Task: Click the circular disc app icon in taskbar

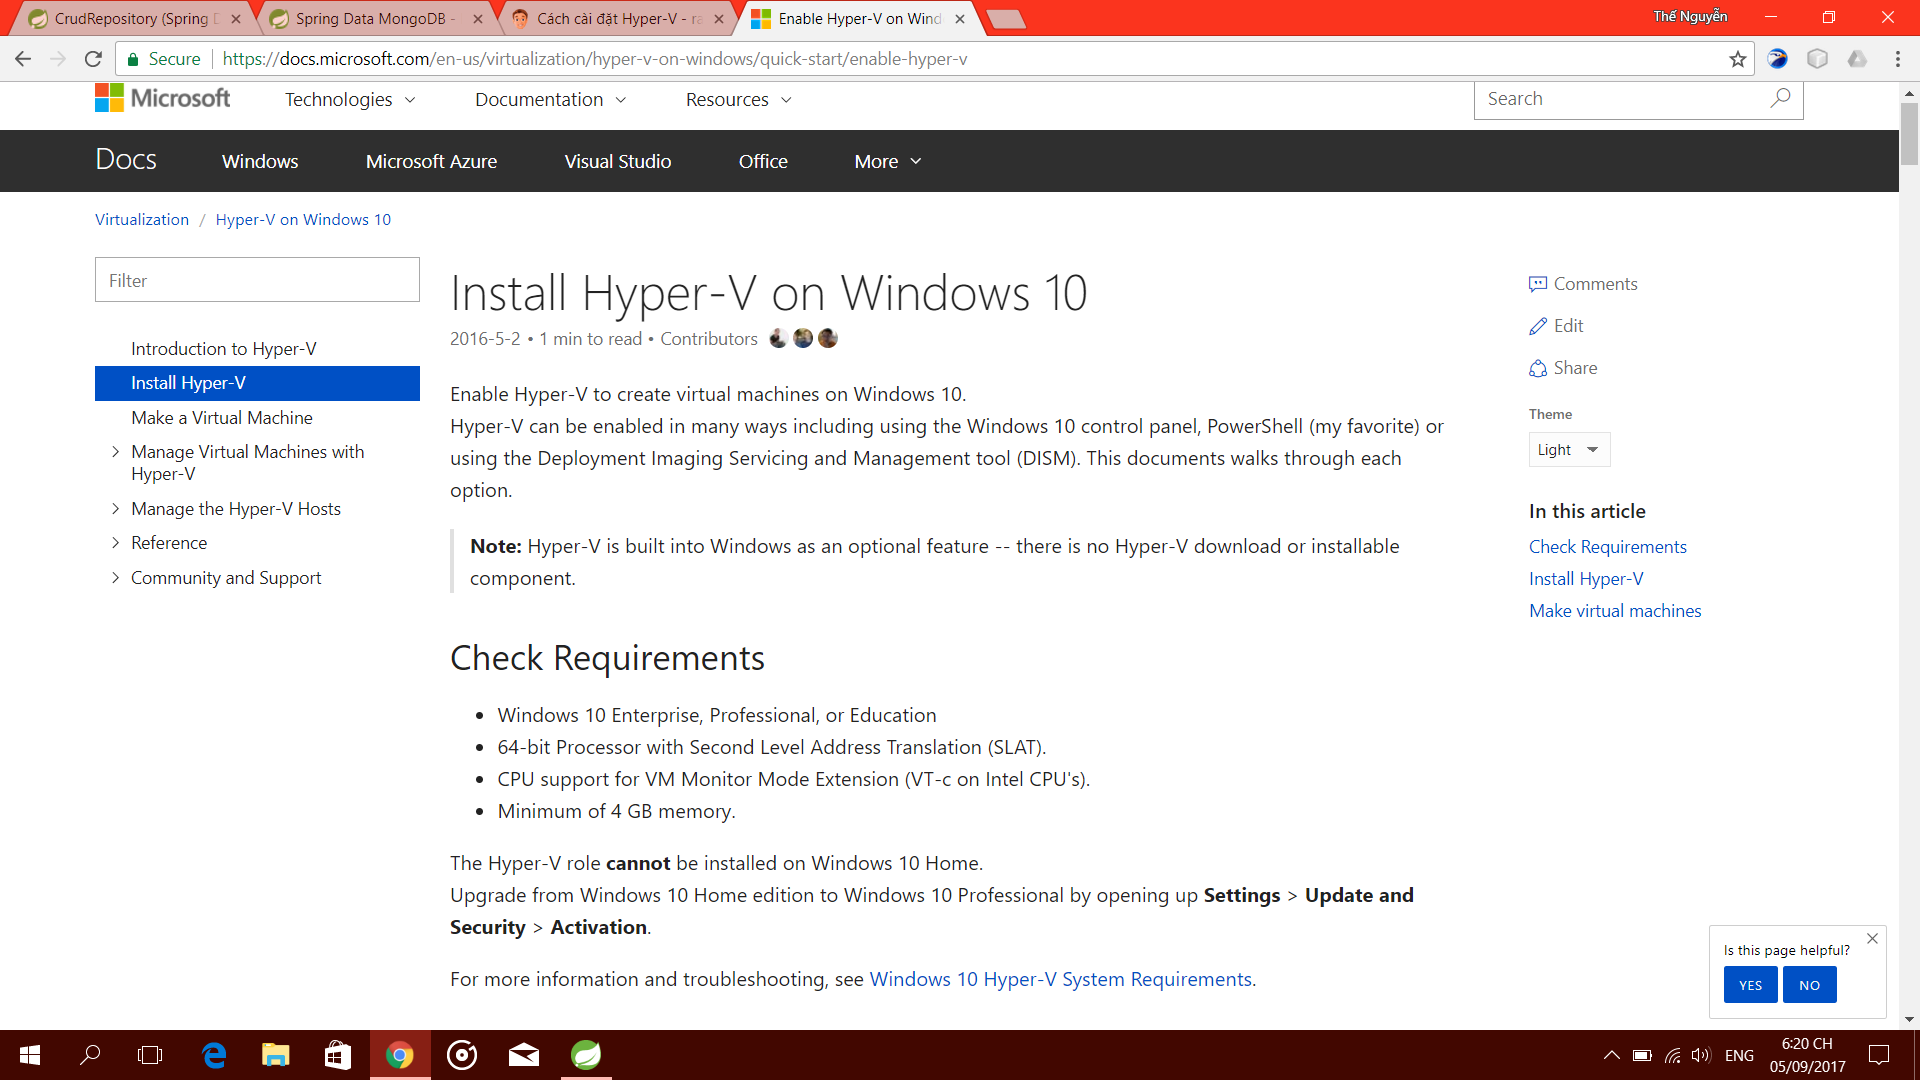Action: tap(462, 1055)
